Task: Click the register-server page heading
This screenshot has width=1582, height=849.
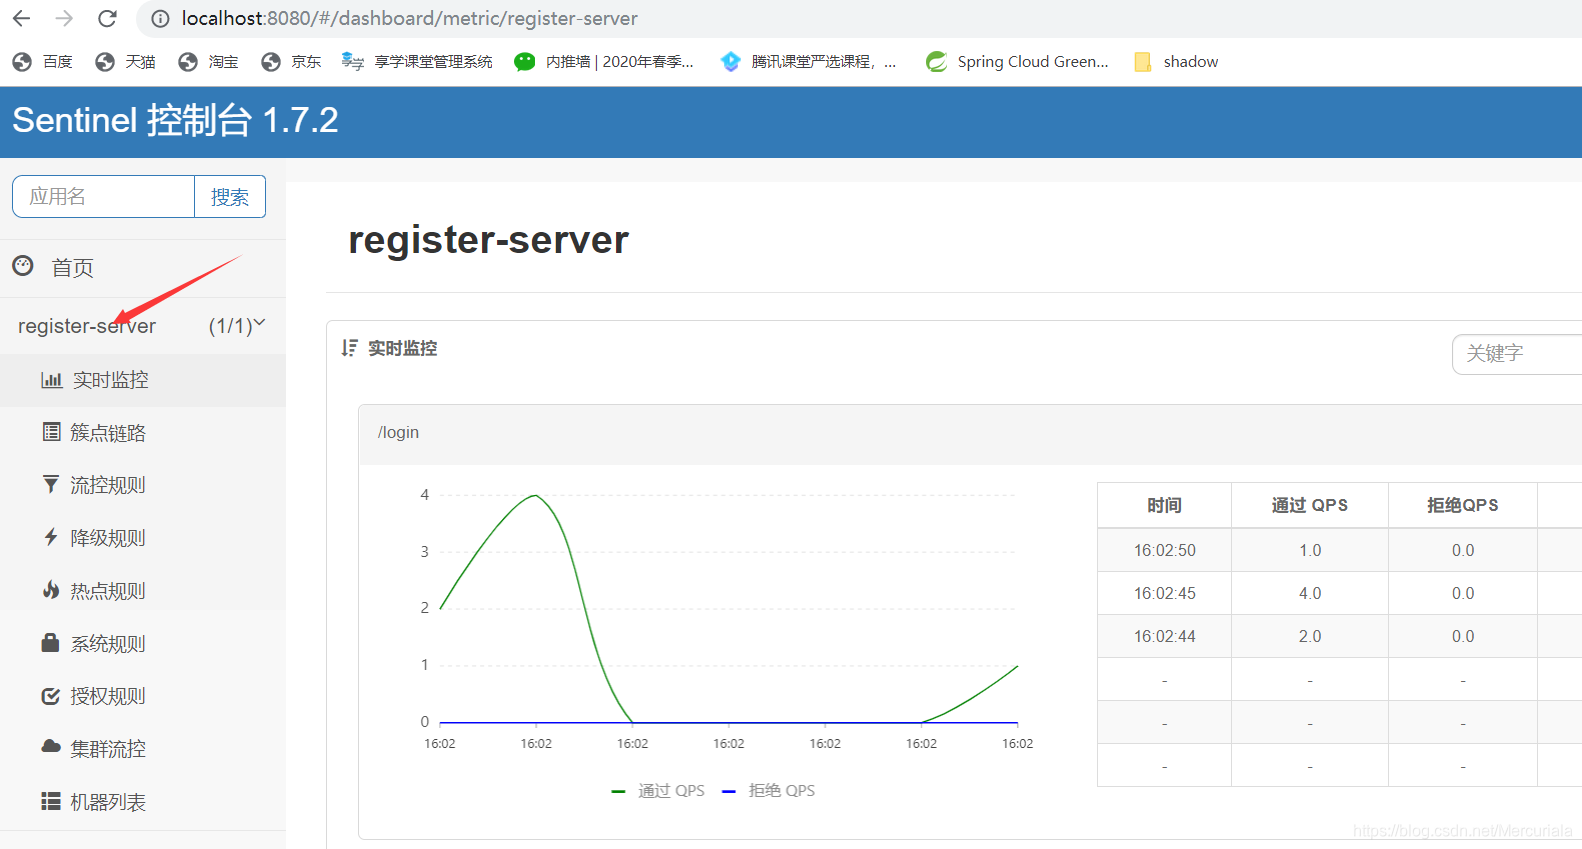Action: click(x=488, y=240)
